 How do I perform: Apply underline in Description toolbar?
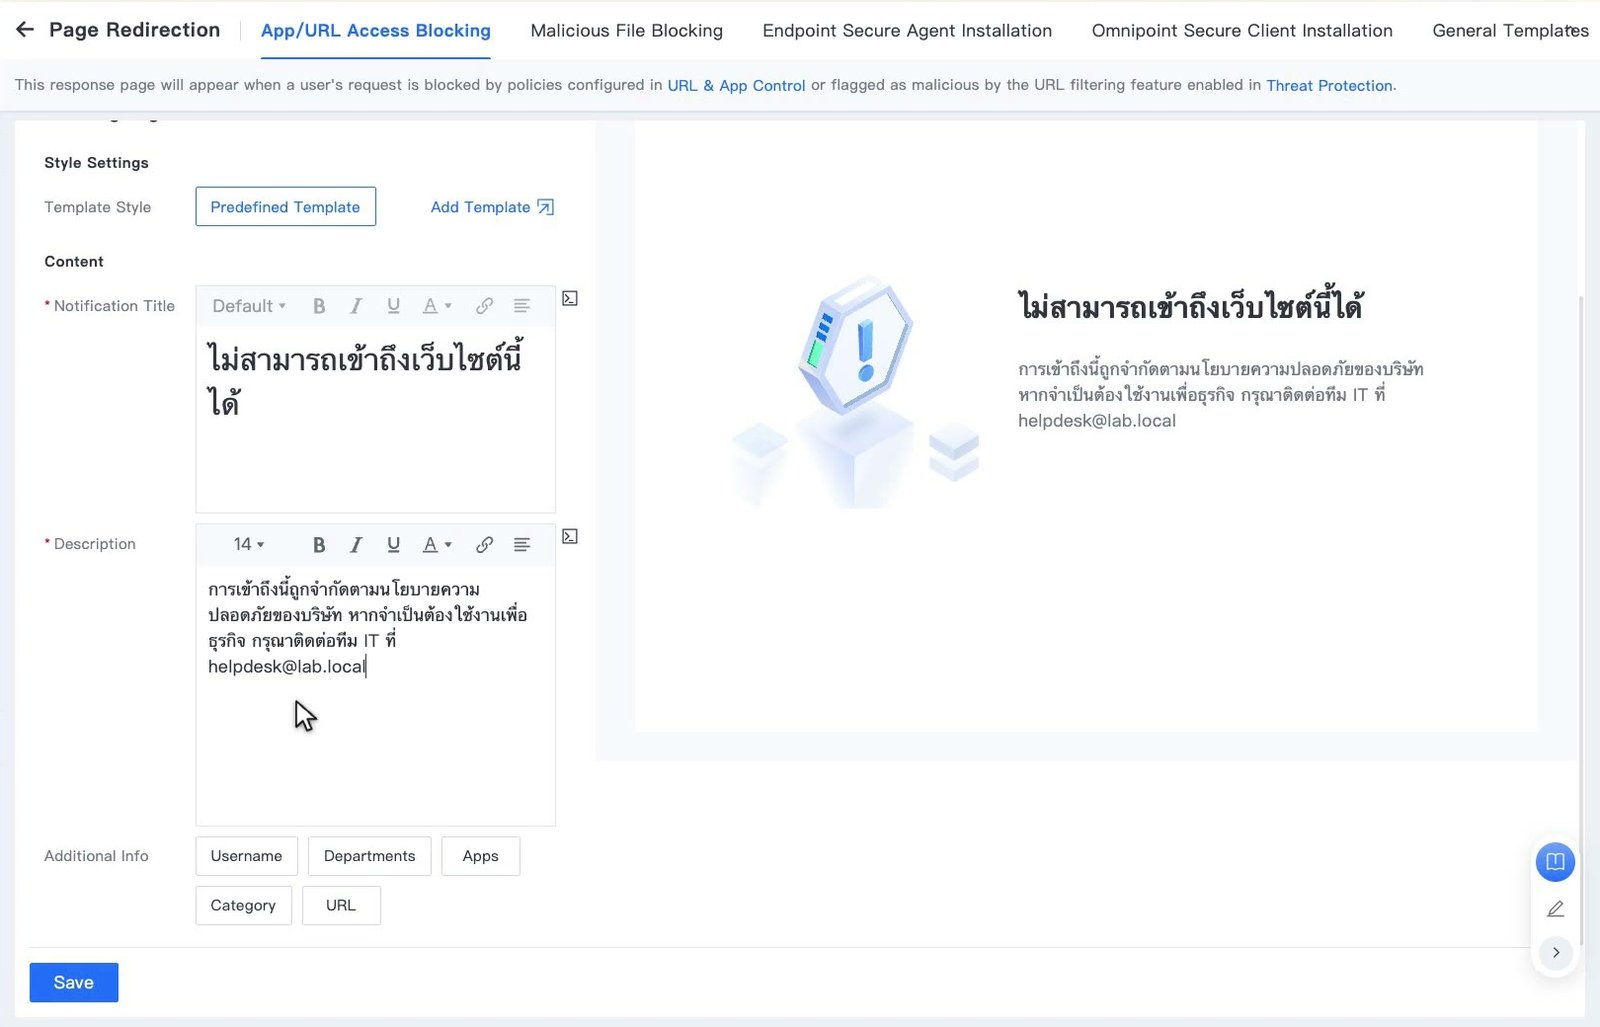pyautogui.click(x=393, y=544)
